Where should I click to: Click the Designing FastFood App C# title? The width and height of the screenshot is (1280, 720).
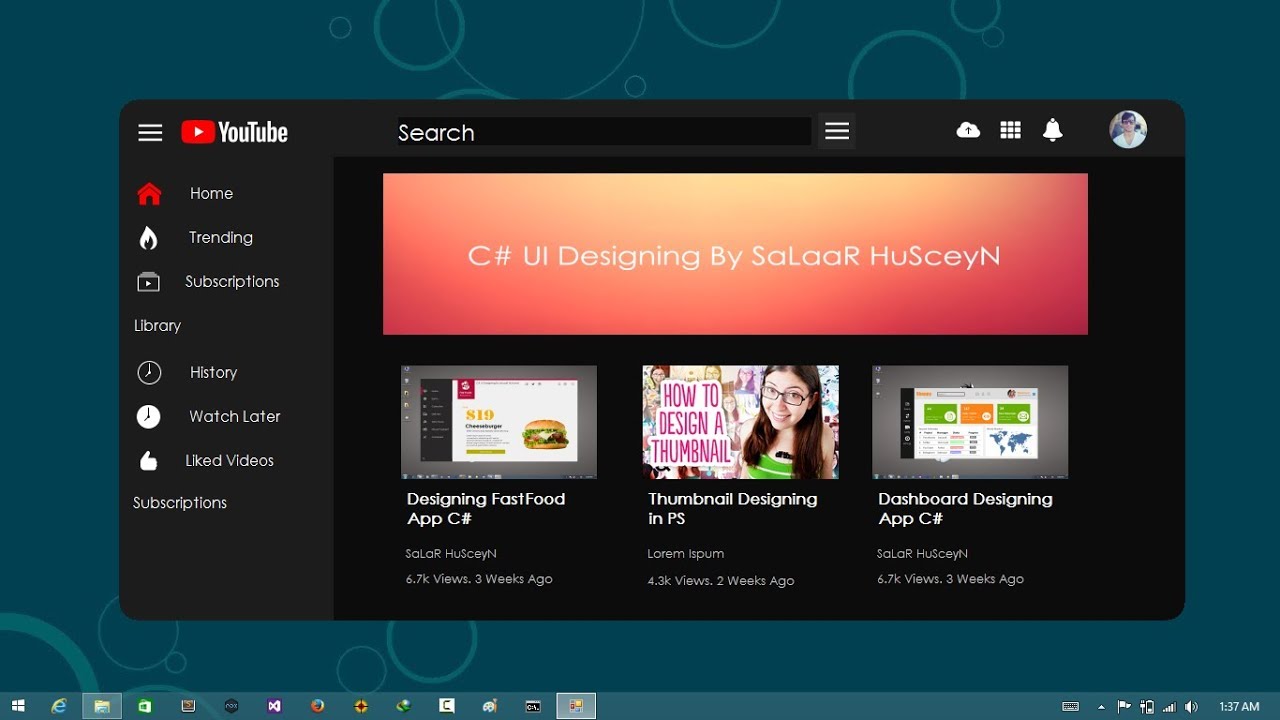pos(486,508)
